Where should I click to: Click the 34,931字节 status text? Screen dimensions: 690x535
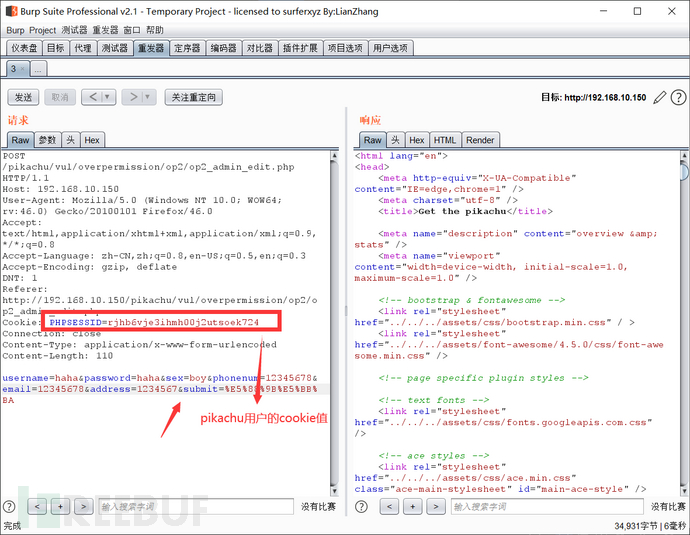(x=636, y=526)
